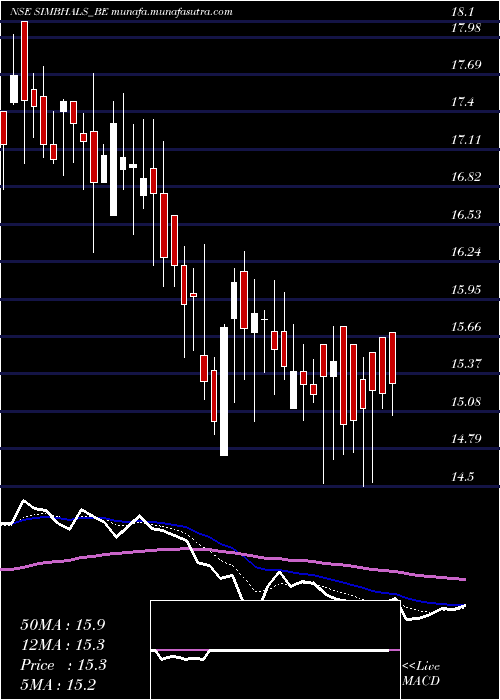Click the 5MA : 15.2 readout
This screenshot has height=700, width=500.
(x=59, y=685)
